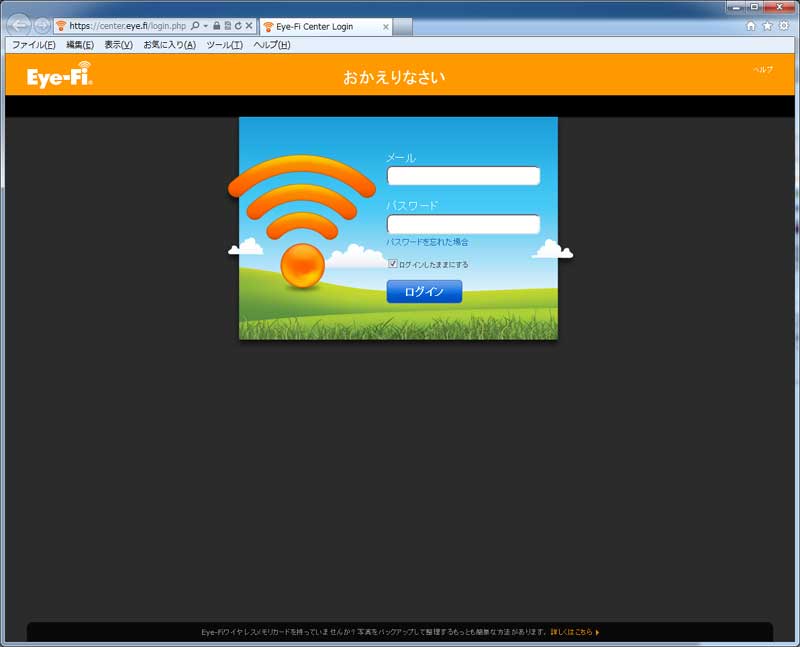
Task: Open Favorites star icon
Action: pyautogui.click(x=767, y=26)
